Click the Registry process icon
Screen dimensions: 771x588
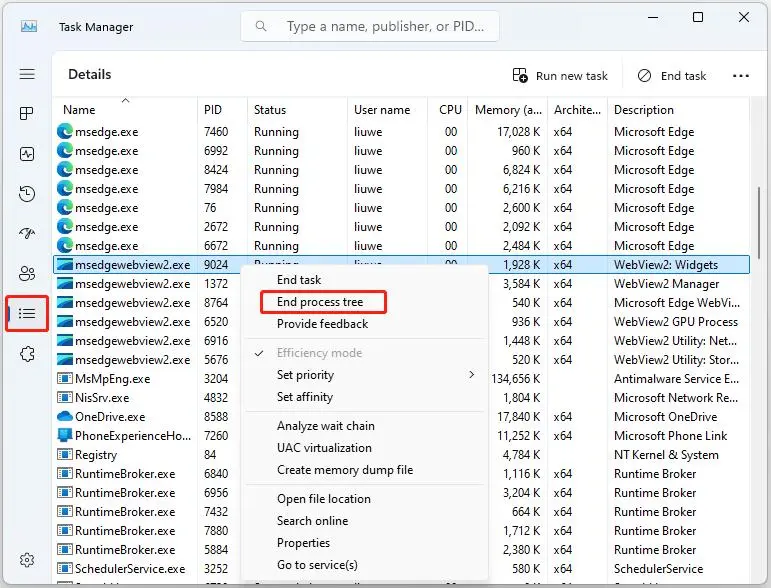click(64, 455)
